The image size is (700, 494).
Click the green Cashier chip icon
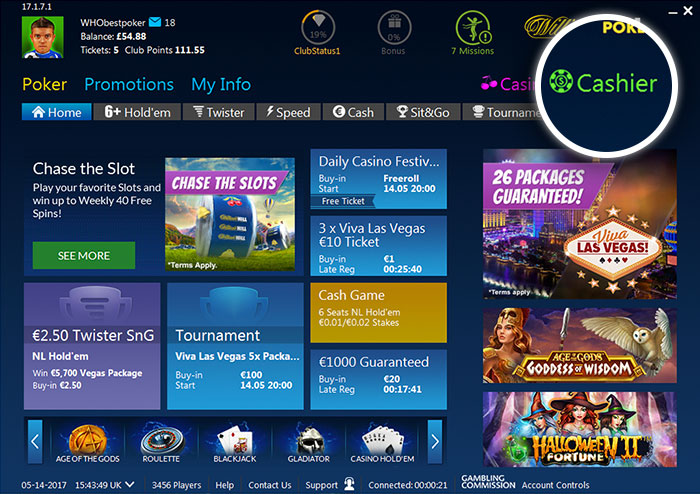point(561,82)
